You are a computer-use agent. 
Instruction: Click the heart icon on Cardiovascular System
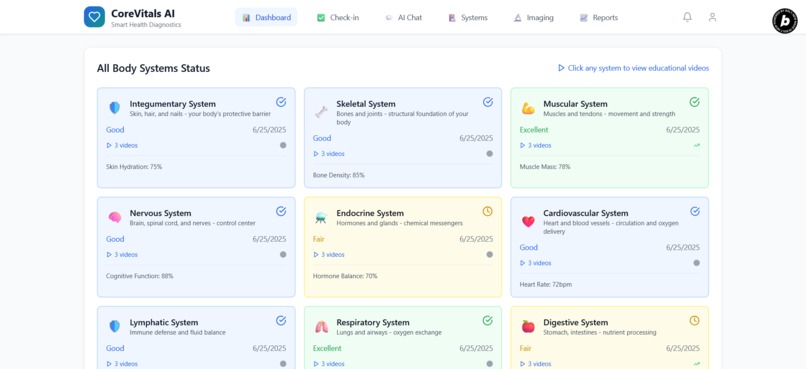tap(528, 222)
